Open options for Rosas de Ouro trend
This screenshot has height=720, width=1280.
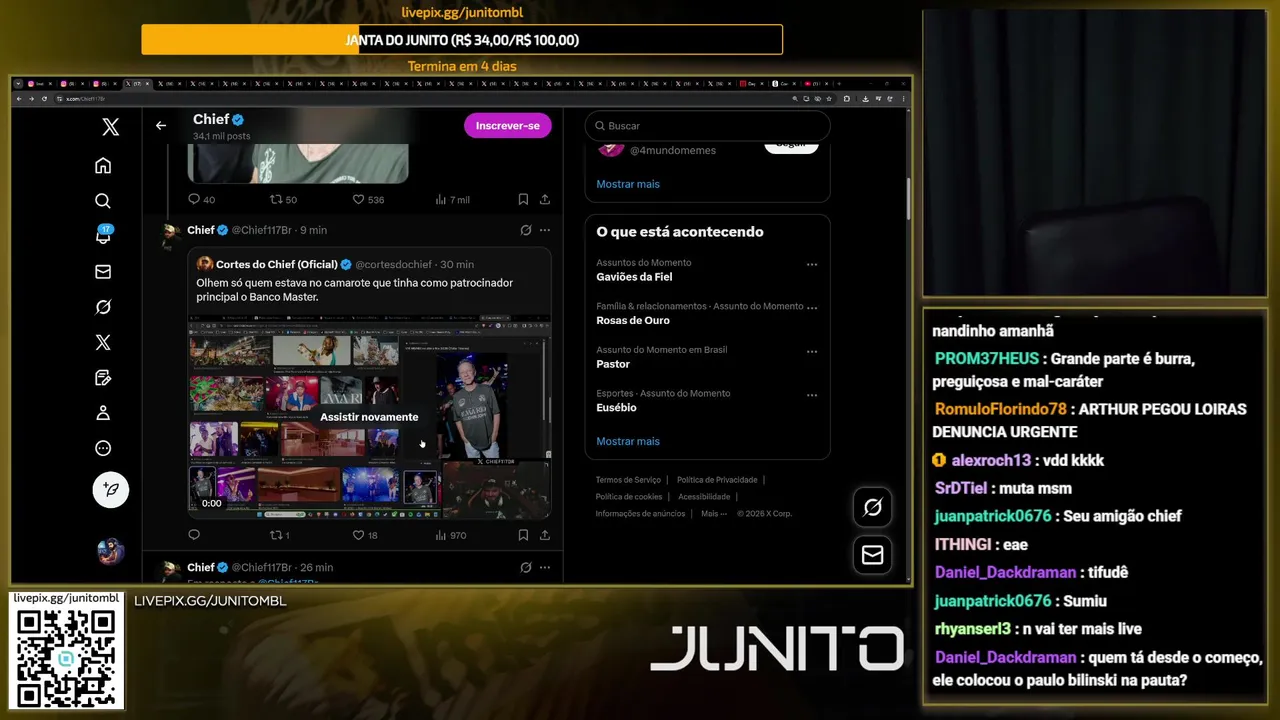812,308
